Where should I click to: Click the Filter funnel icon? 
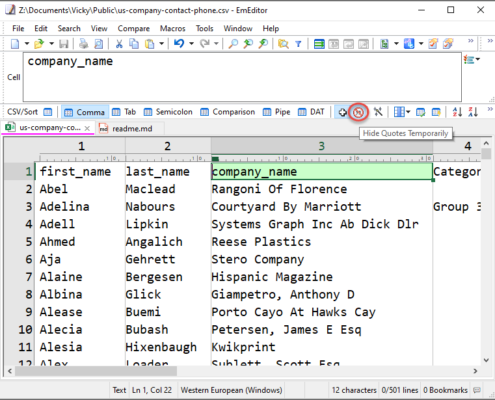[x=298, y=44]
